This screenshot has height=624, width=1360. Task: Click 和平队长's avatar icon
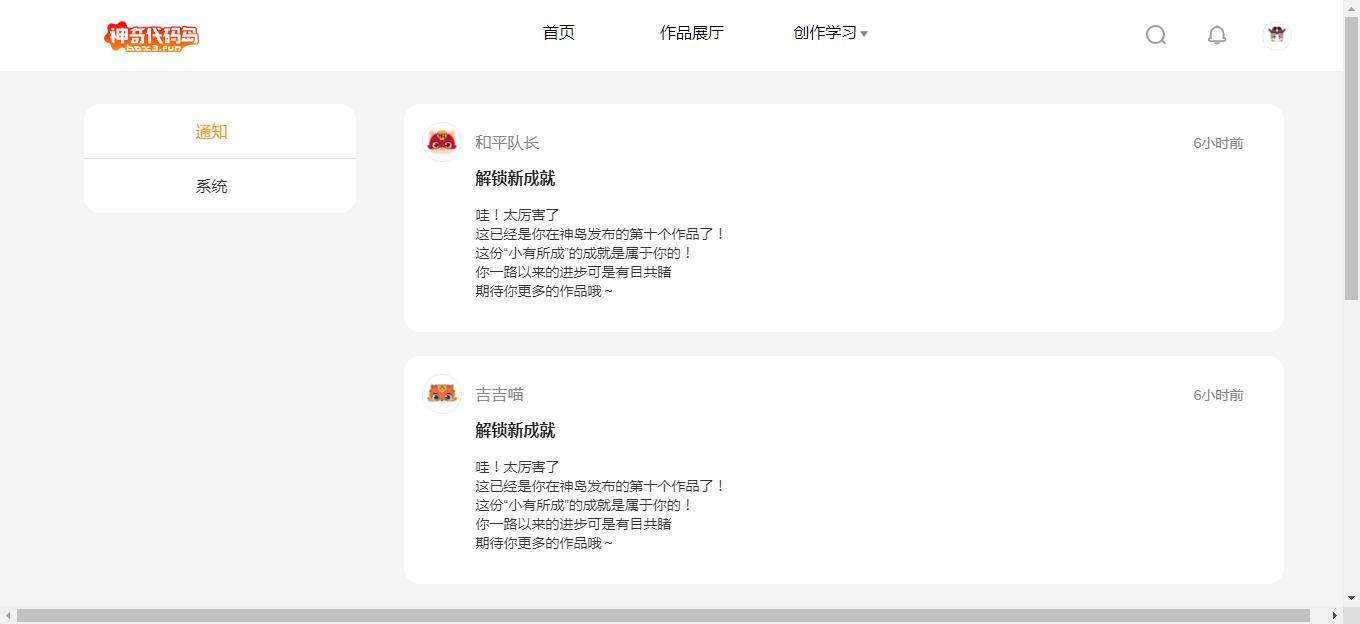[443, 142]
